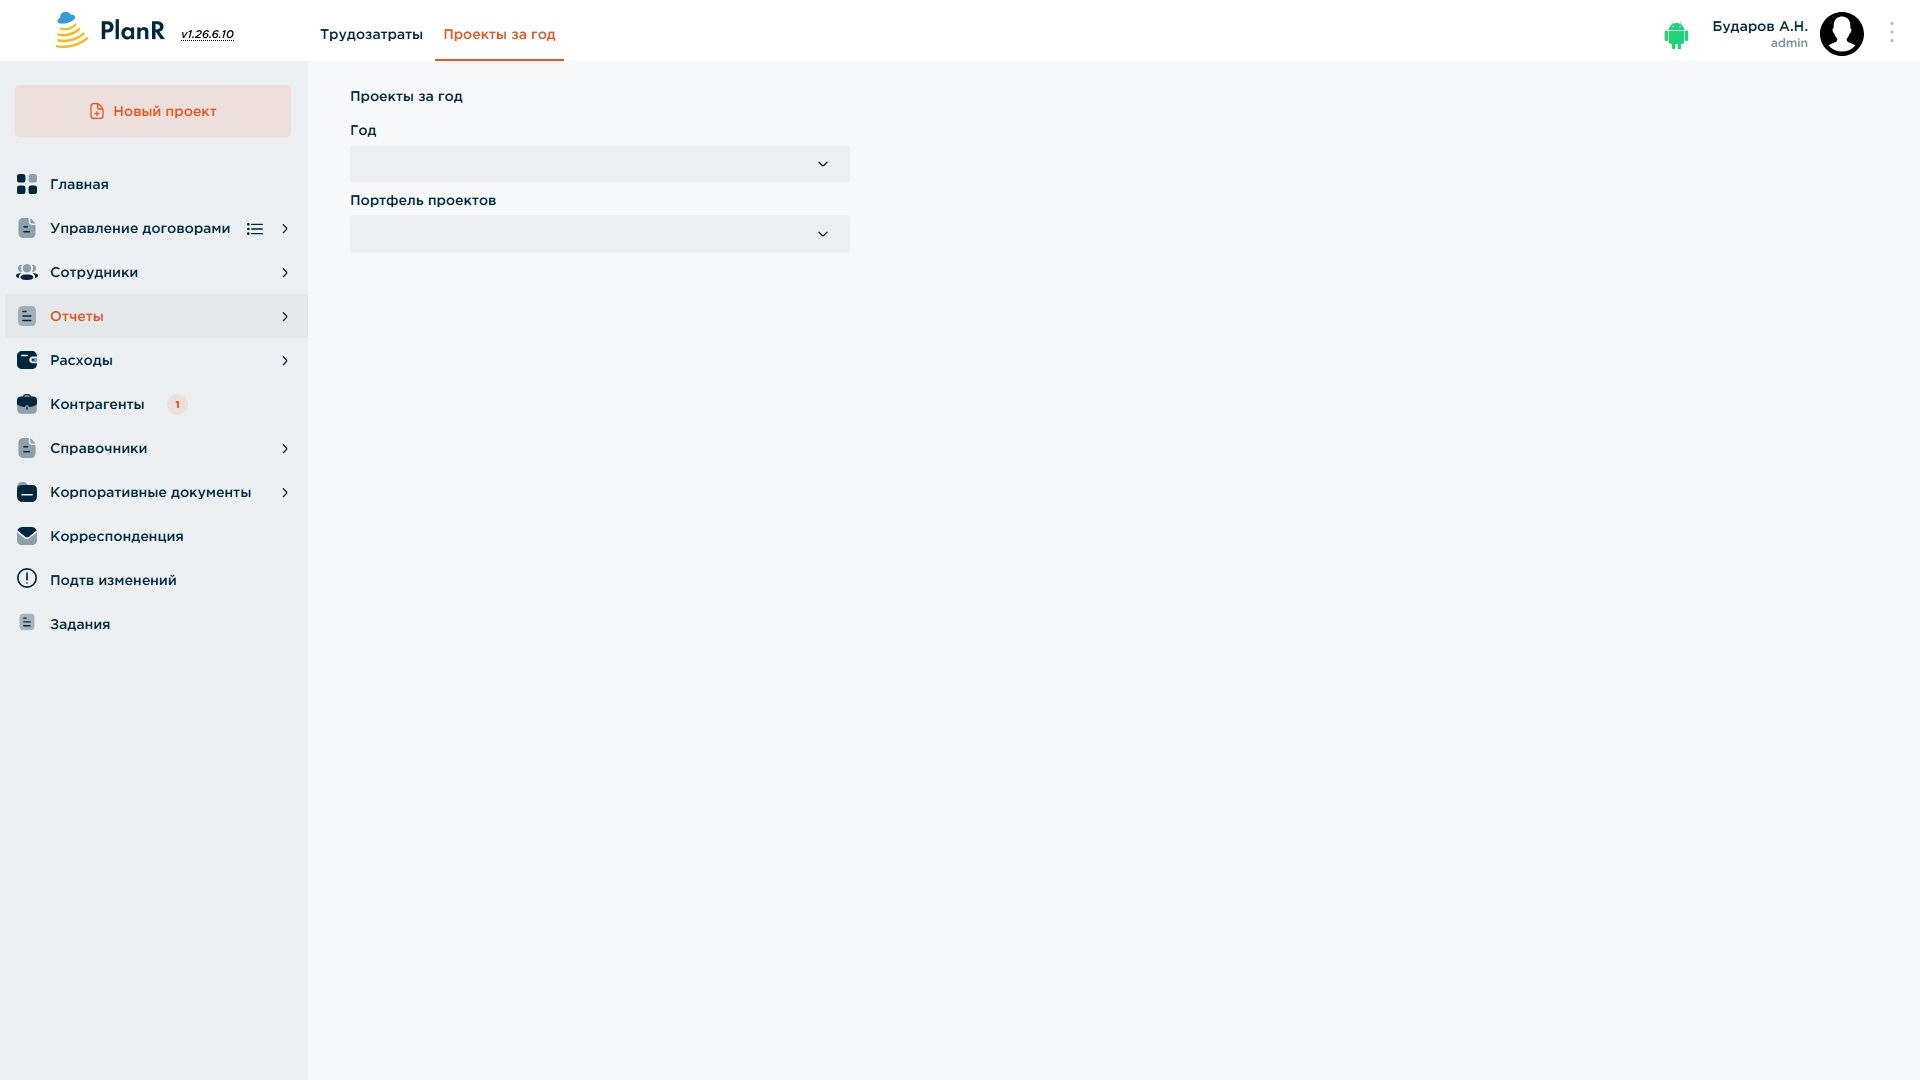The width and height of the screenshot is (1920, 1080).
Task: Click the Подтв изменений alert icon
Action: (x=27, y=579)
